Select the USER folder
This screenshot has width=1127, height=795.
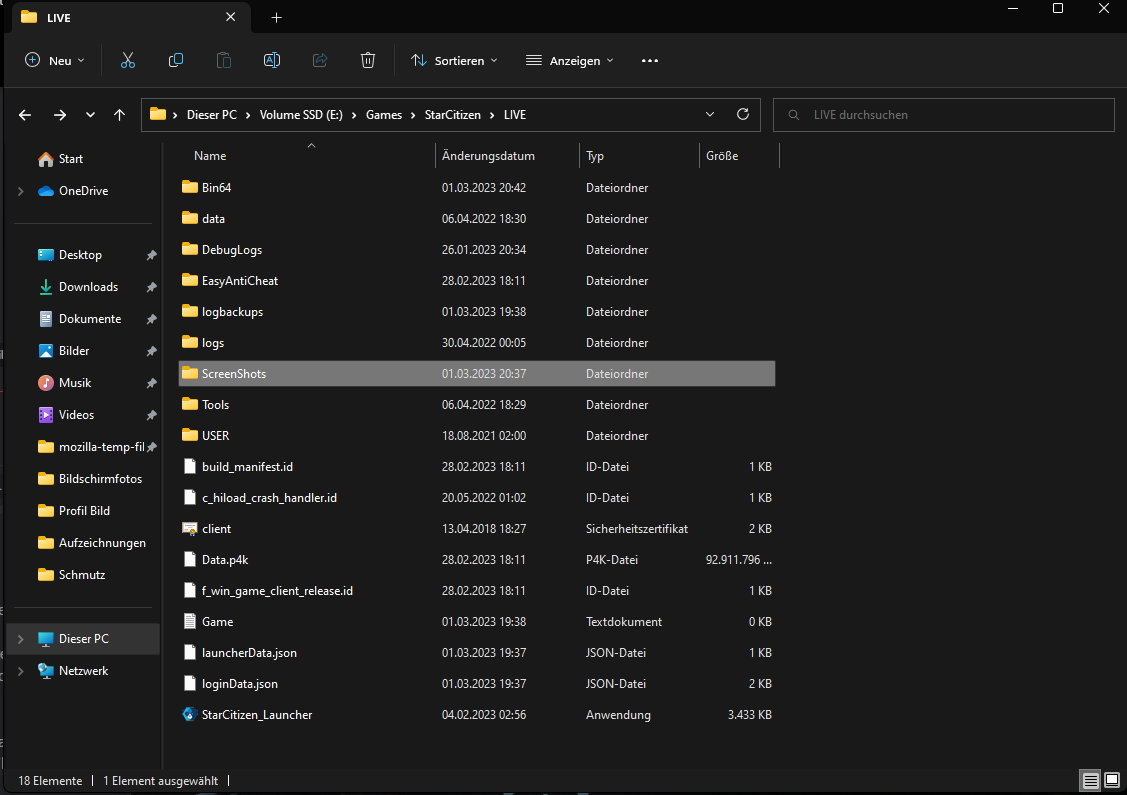point(477,436)
